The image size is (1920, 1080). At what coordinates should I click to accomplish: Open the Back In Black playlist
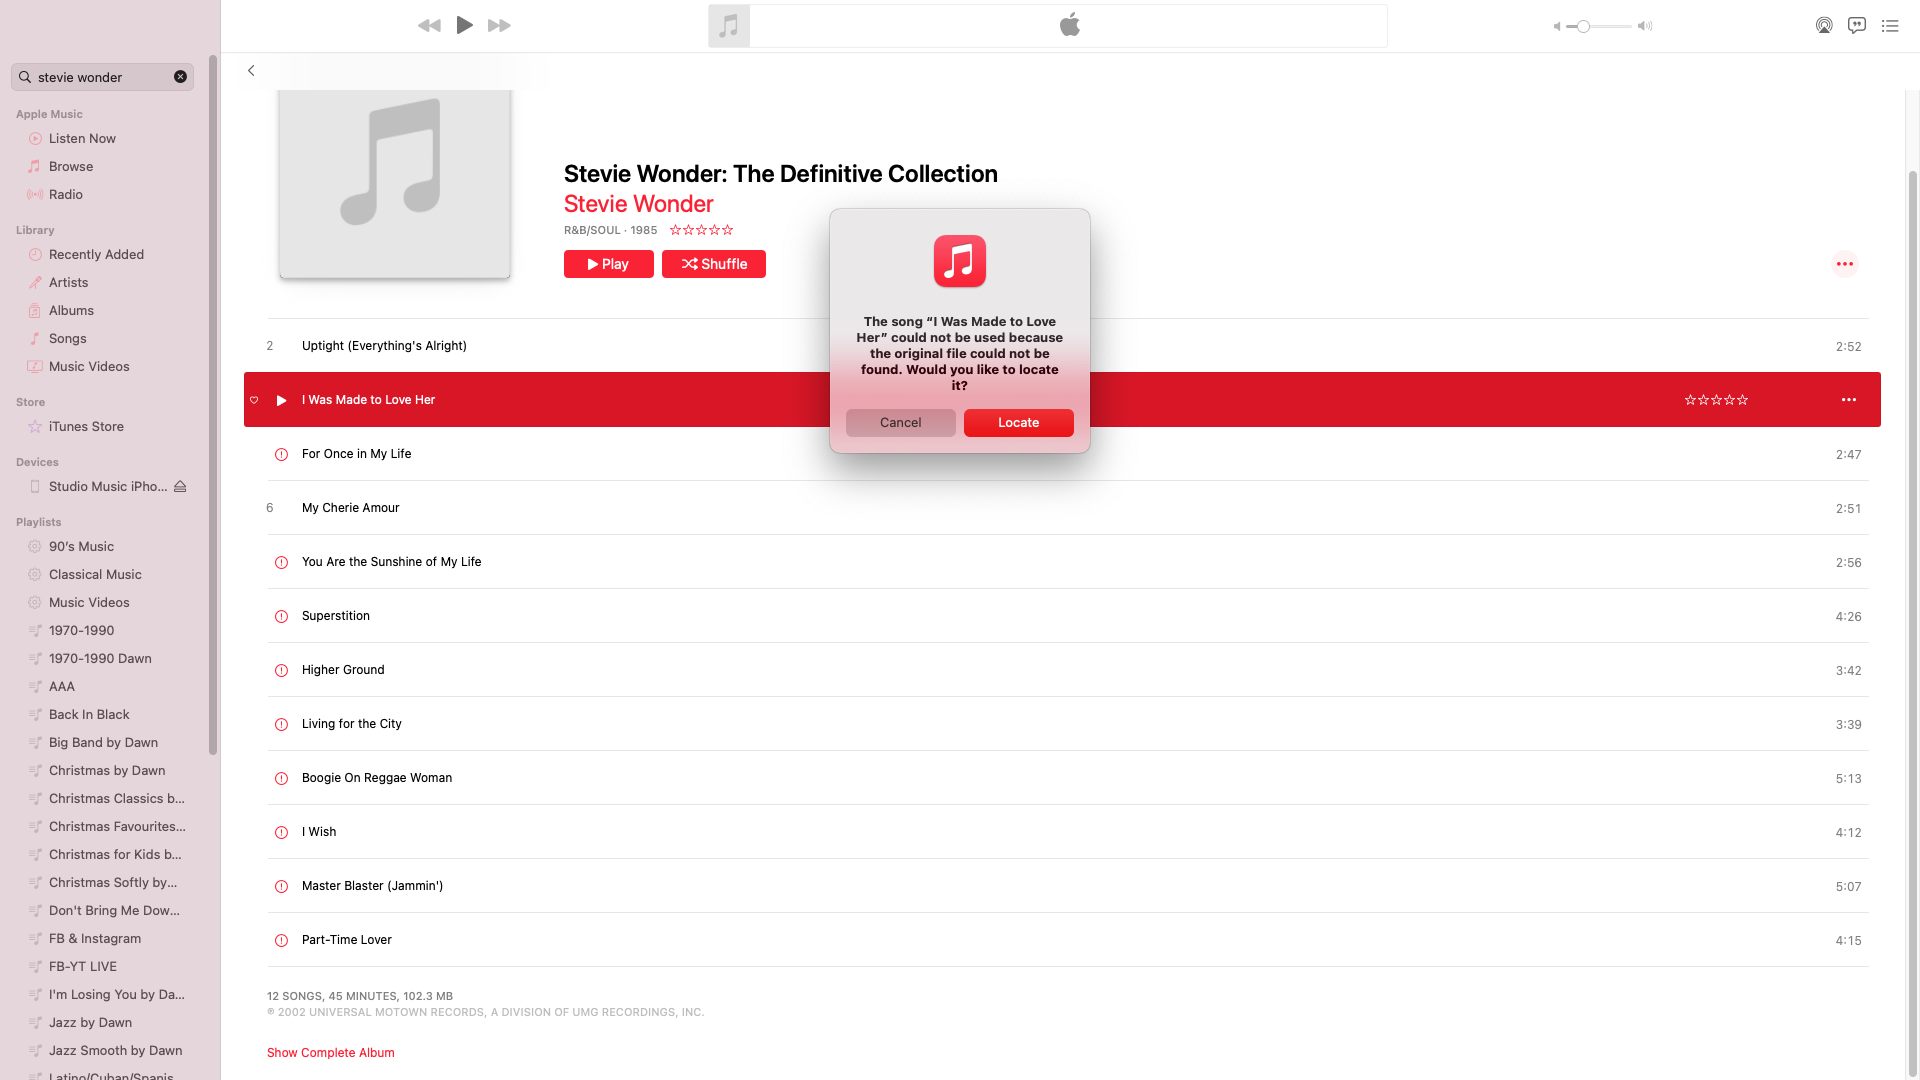(x=89, y=715)
